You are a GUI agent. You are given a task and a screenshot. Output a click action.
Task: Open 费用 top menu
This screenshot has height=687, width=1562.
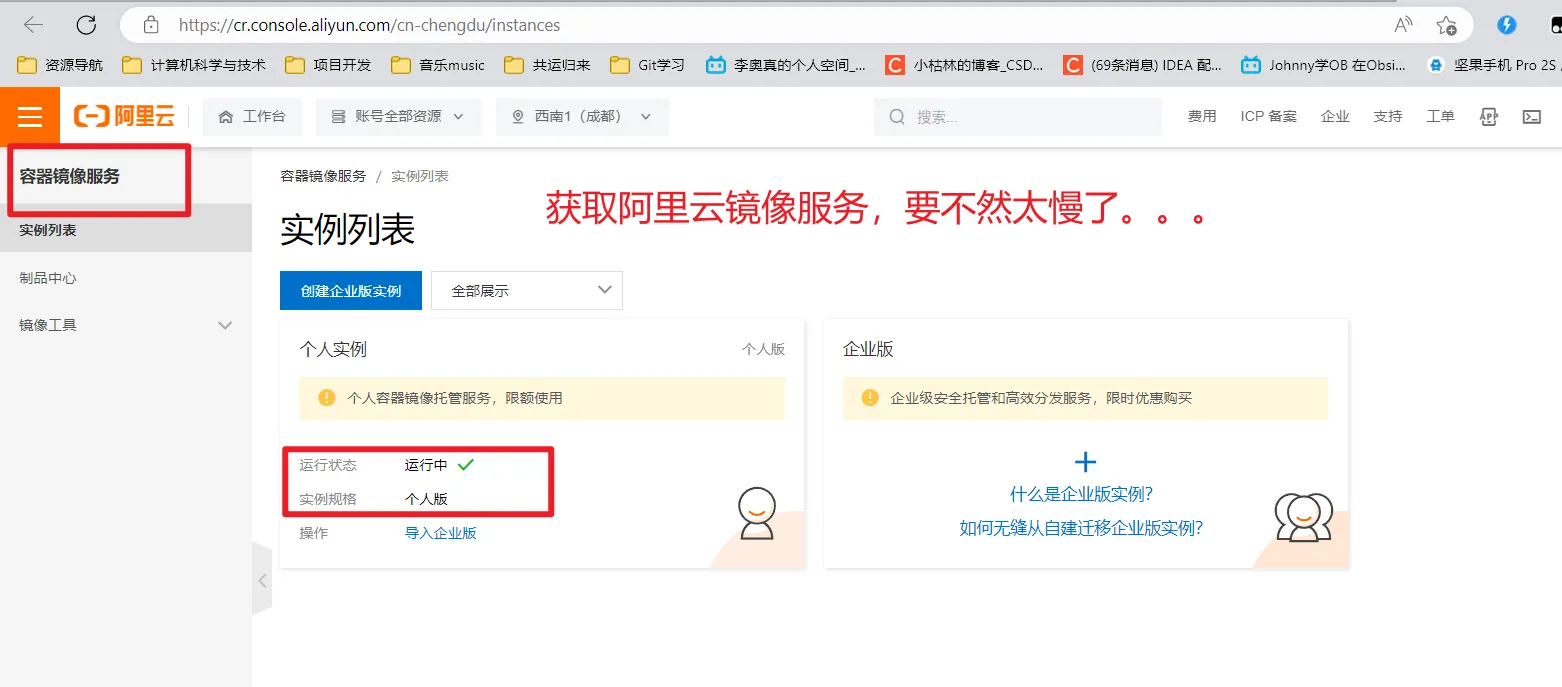click(1202, 116)
